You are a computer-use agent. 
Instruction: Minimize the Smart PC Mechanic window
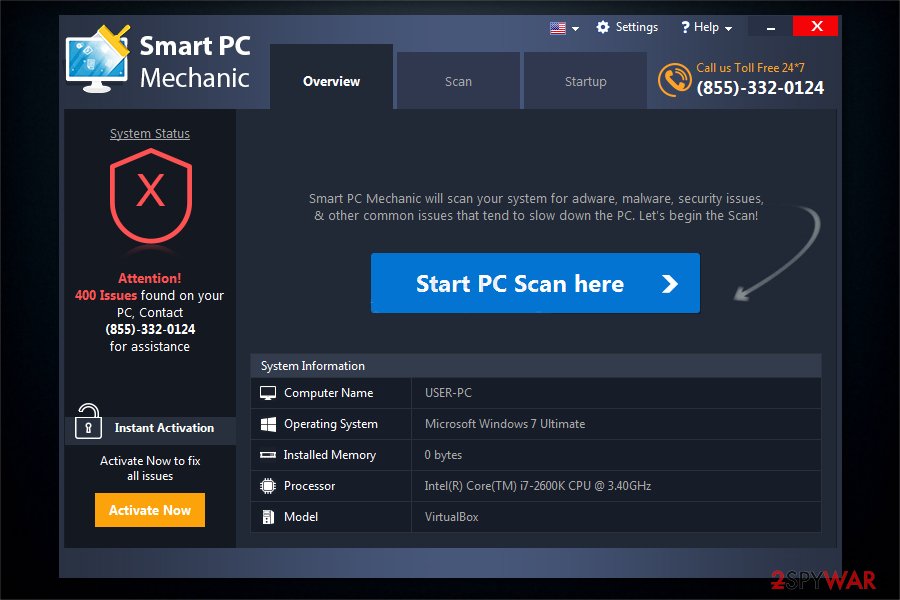coord(771,27)
